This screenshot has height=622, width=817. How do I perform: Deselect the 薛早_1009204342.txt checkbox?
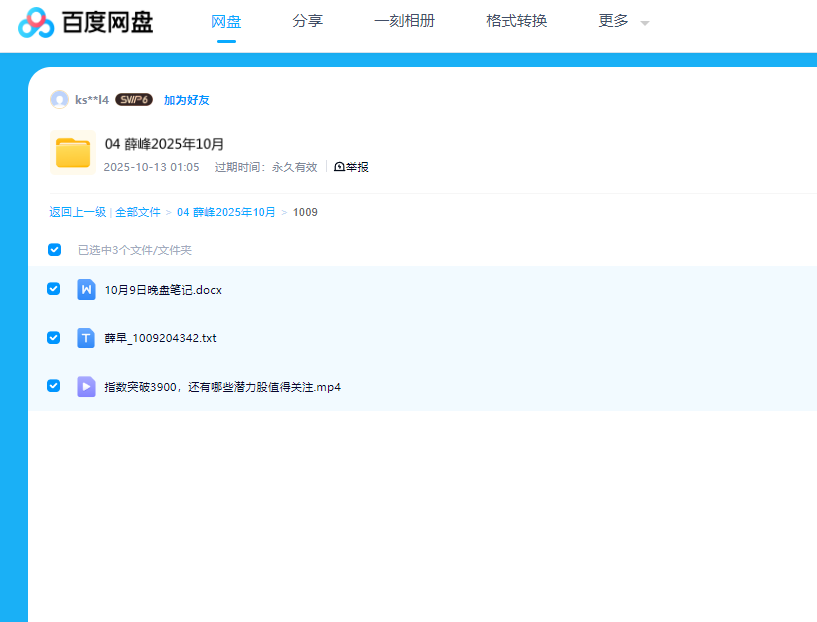click(54, 337)
